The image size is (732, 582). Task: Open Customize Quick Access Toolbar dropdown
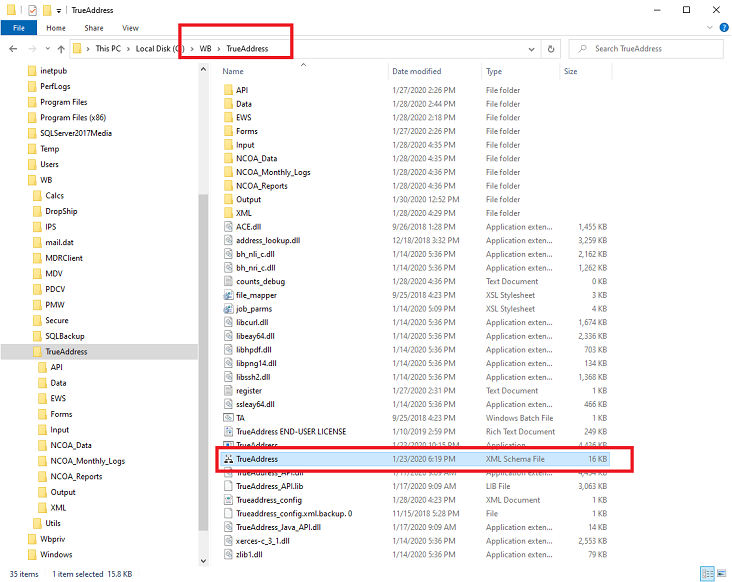click(x=59, y=10)
